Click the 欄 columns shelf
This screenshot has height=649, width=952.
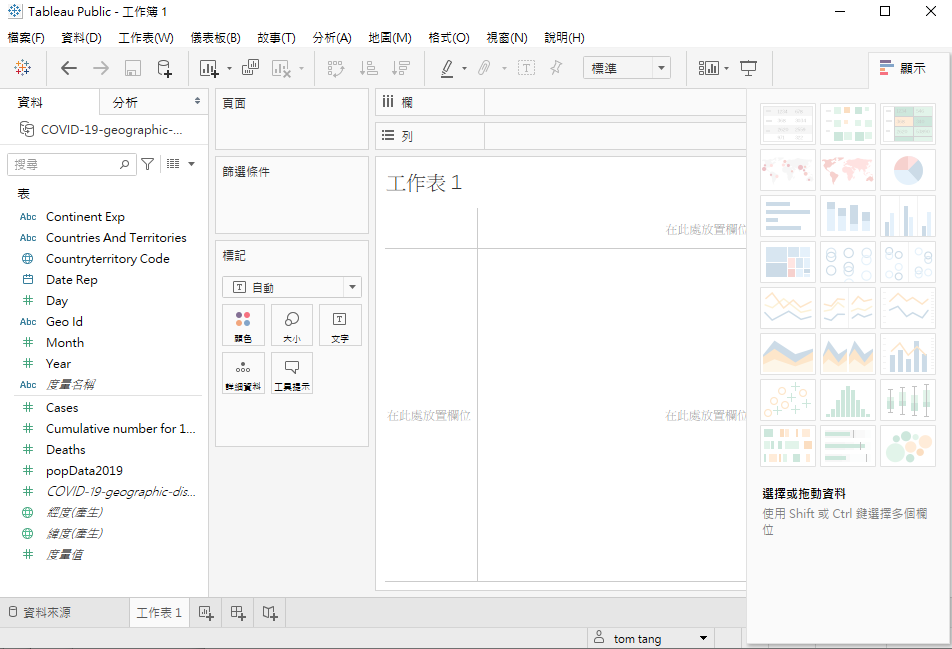(561, 102)
